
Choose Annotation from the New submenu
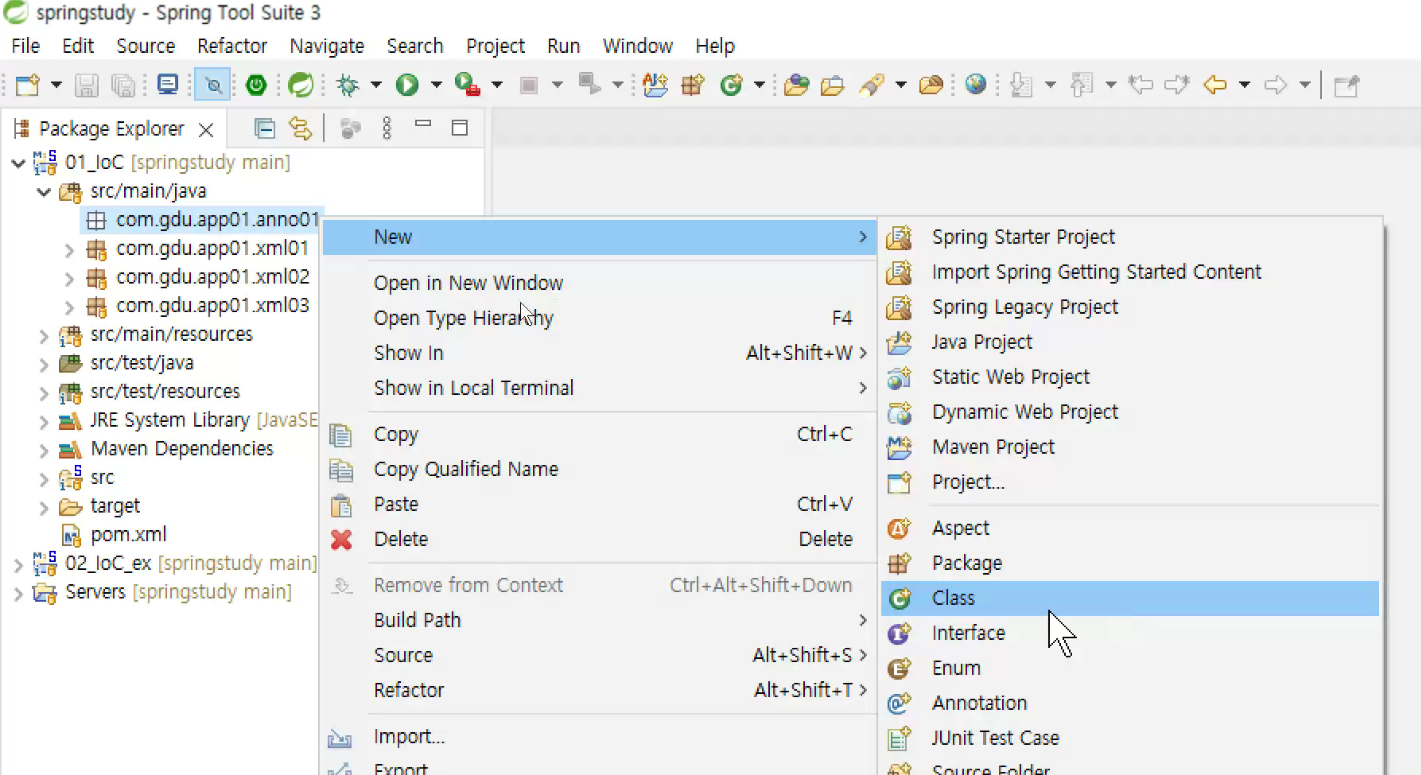point(1130,703)
